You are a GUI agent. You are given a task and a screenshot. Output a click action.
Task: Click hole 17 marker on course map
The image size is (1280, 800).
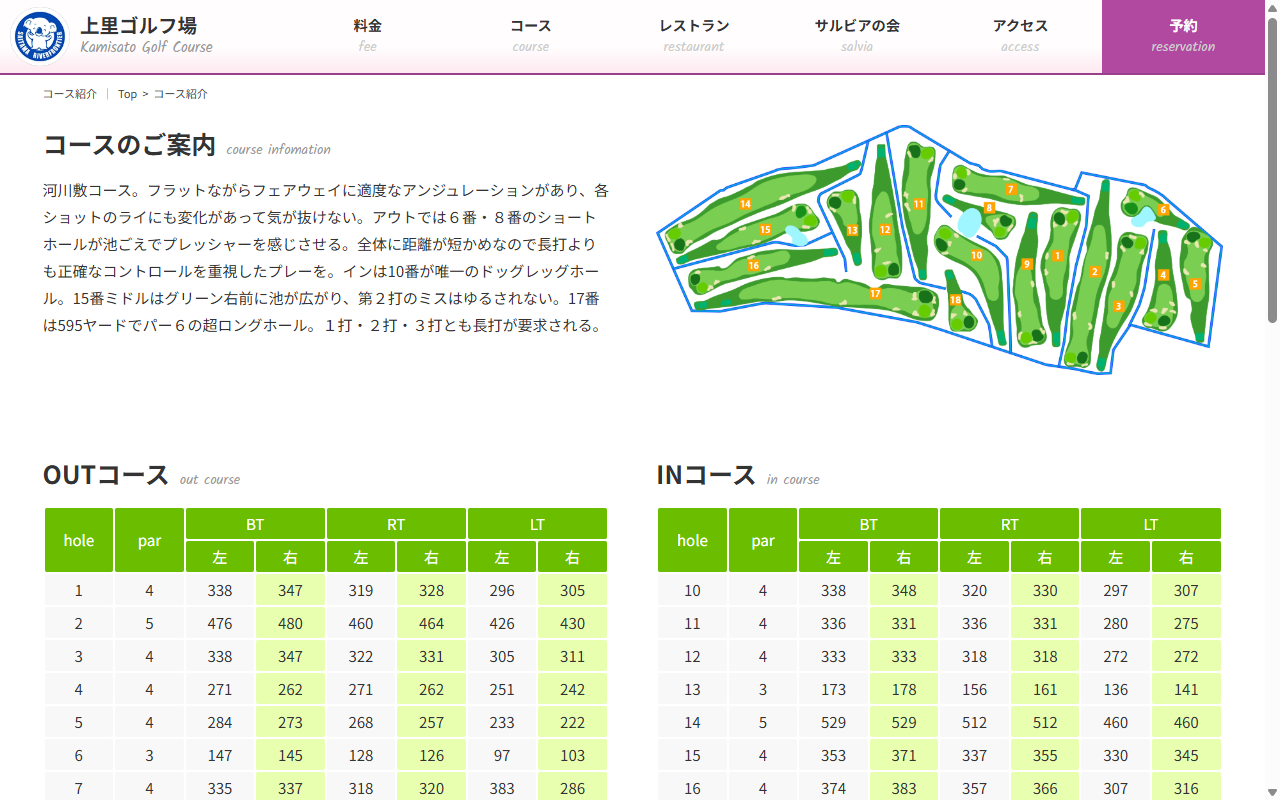tap(875, 294)
